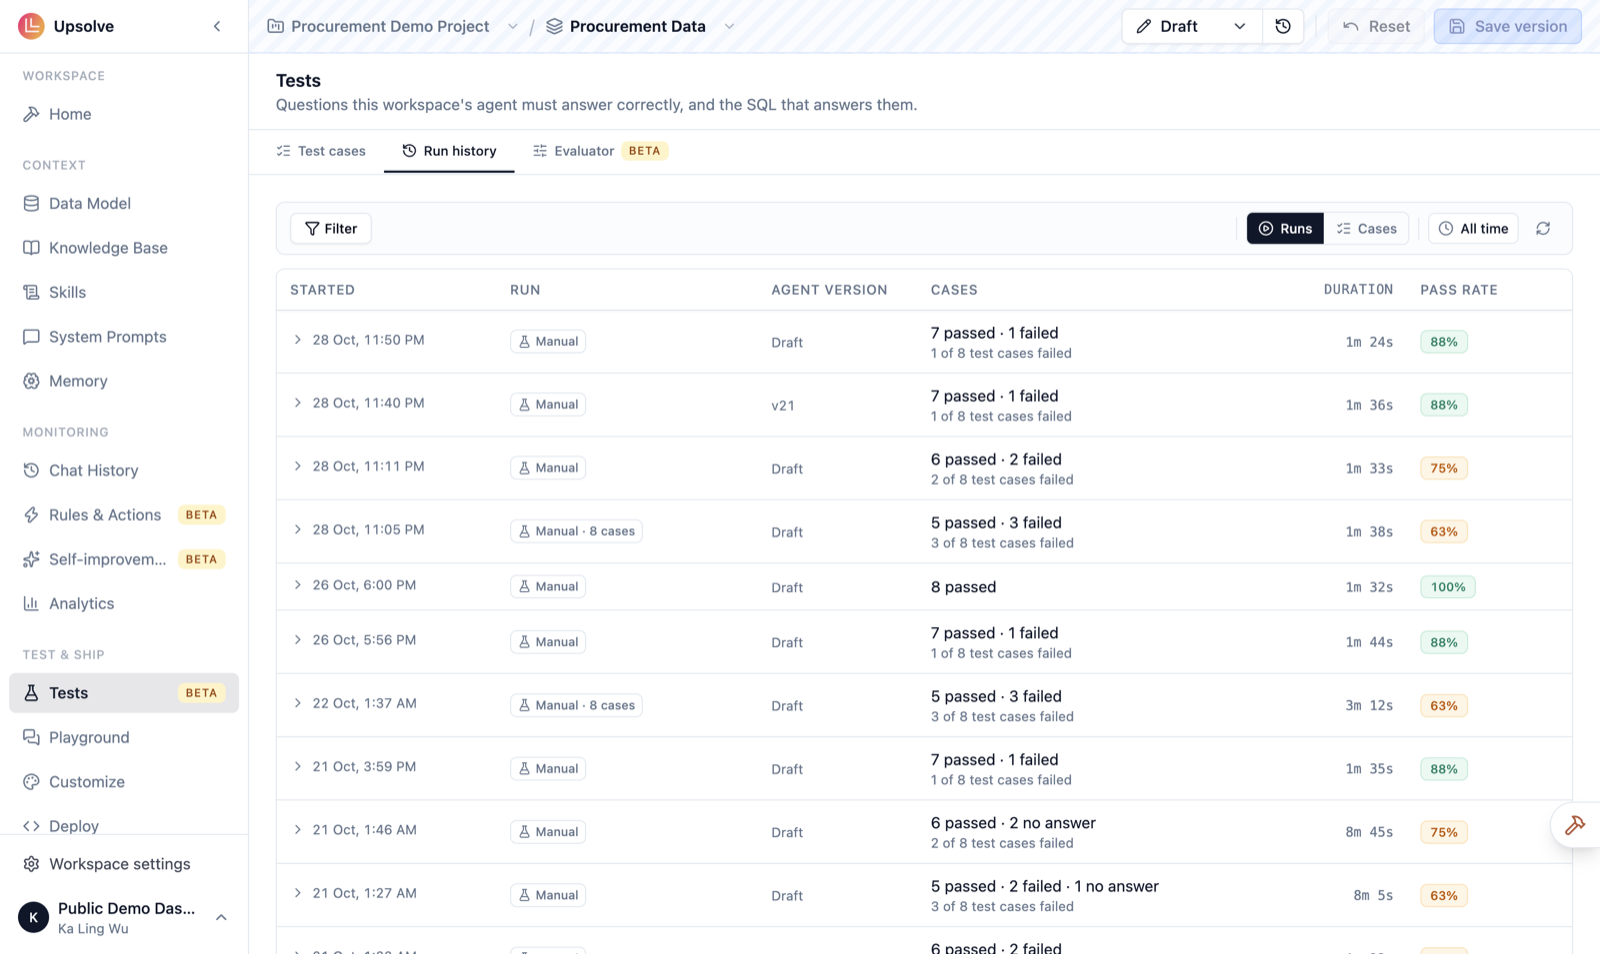Click the Deploy code icon
This screenshot has height=954, width=1600.
(x=31, y=826)
